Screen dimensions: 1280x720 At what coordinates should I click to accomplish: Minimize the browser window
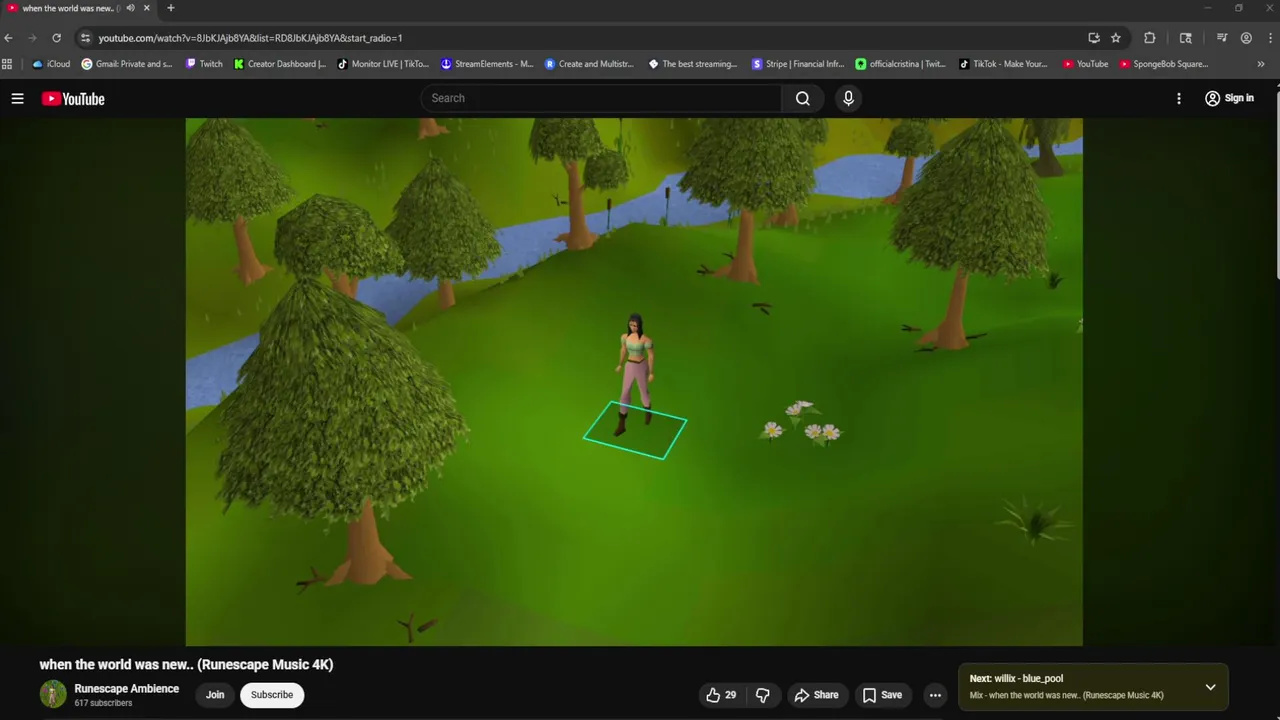pos(1208,8)
